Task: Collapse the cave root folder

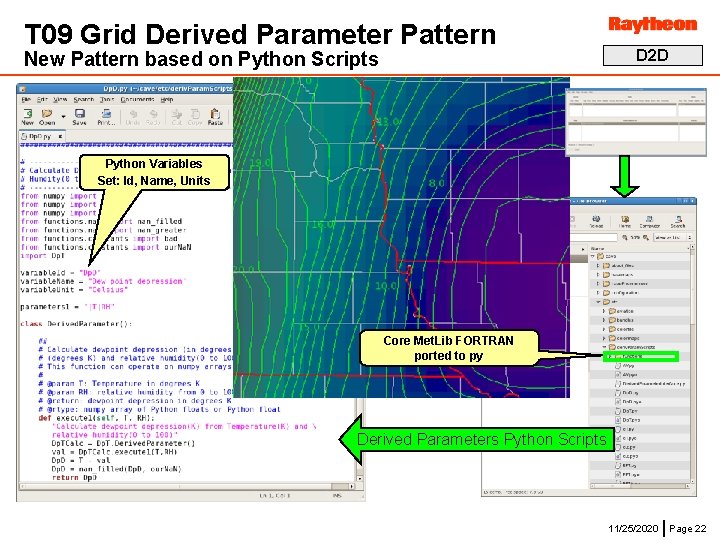Action: [x=593, y=256]
